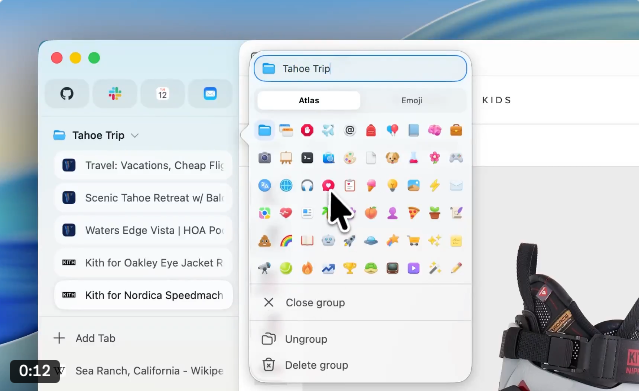Open Kith for Oakley Eye Jacket tab
This screenshot has height=391, width=639.
[143, 263]
